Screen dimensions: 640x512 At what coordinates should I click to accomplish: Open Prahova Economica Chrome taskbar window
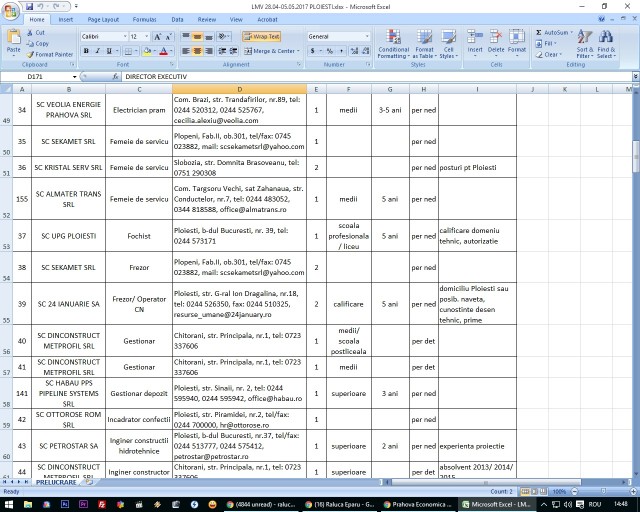(418, 505)
